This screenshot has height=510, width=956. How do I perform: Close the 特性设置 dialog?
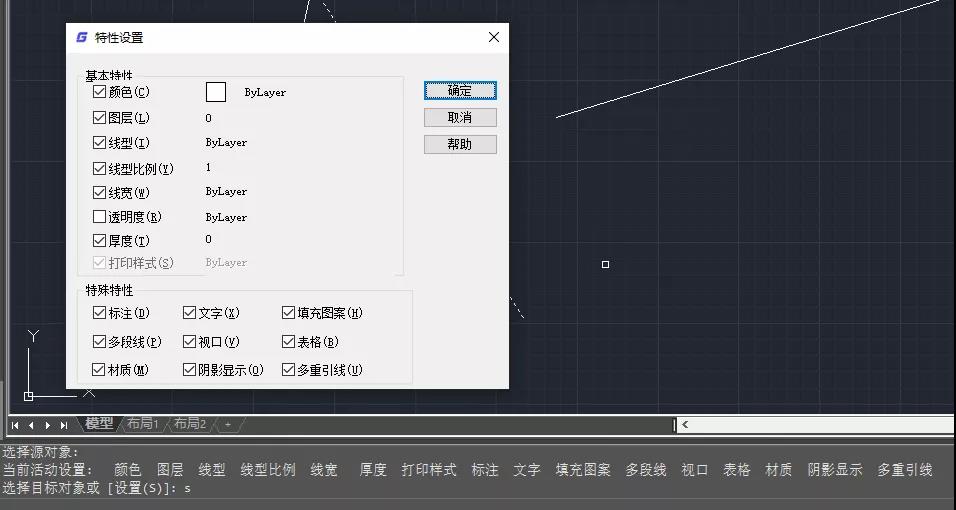click(x=494, y=37)
